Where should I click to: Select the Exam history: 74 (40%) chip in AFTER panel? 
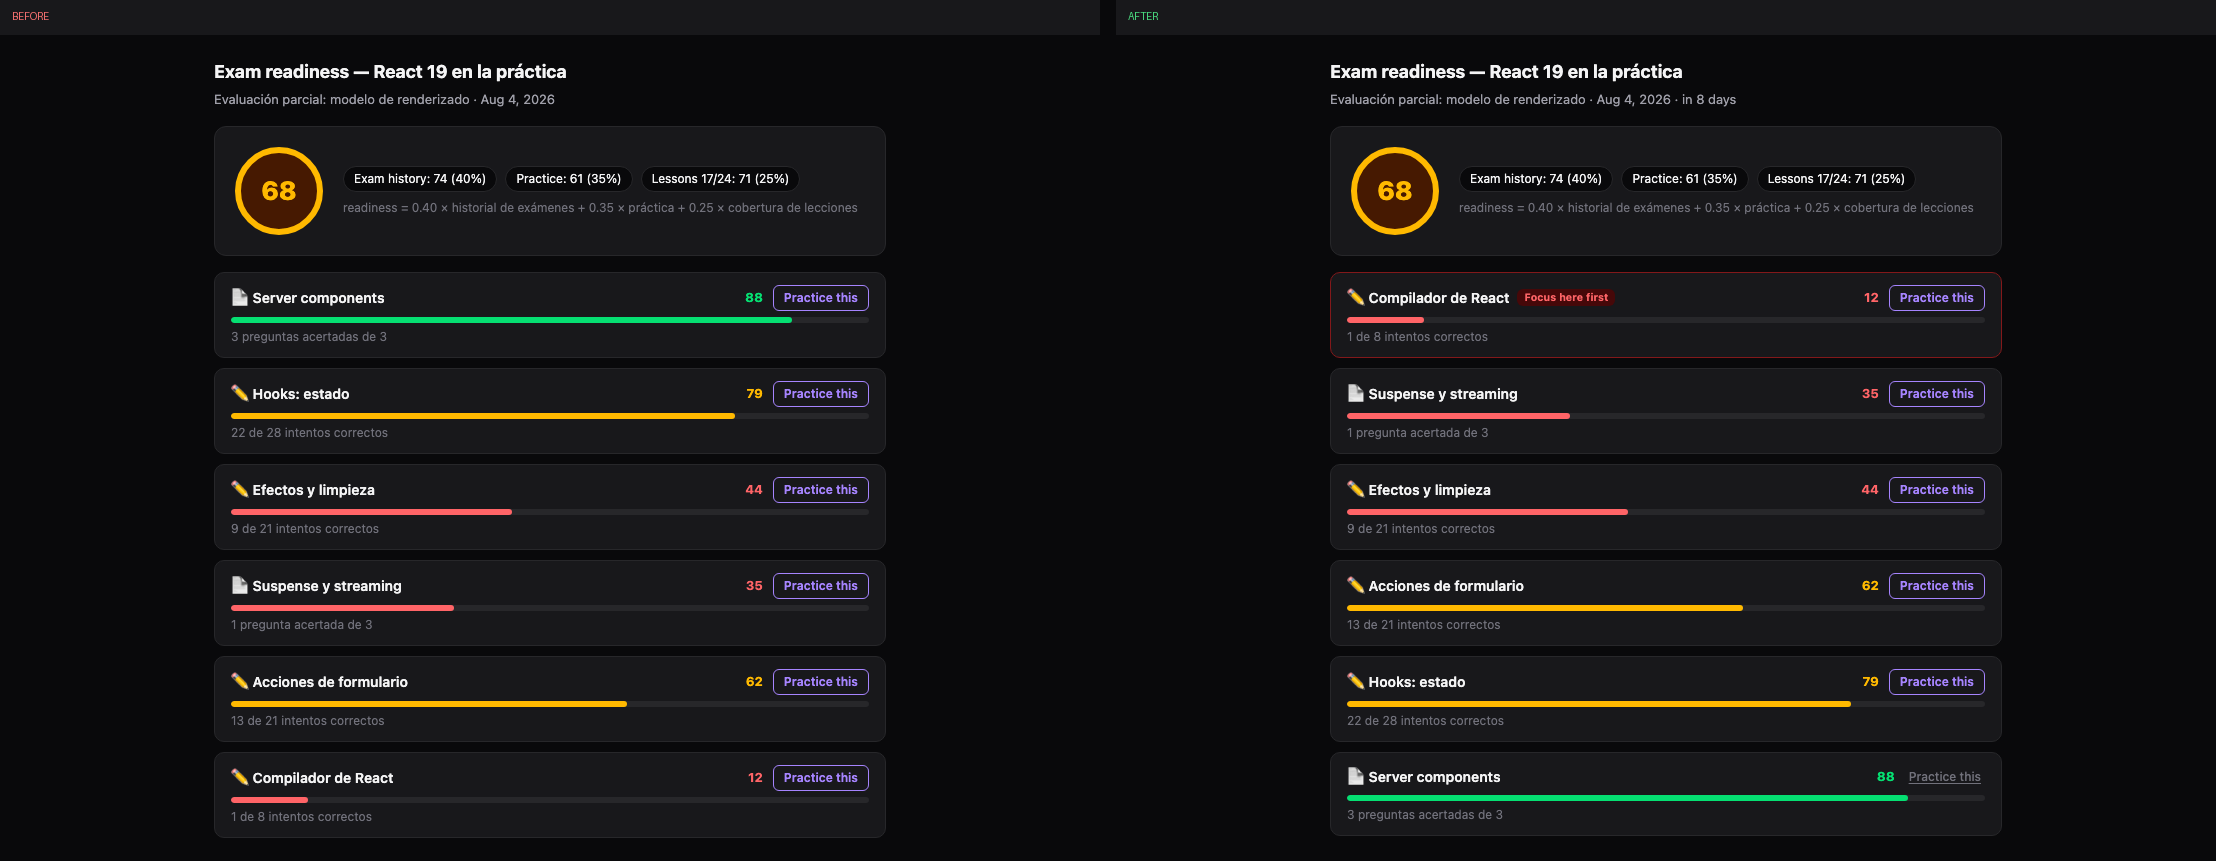[1536, 179]
